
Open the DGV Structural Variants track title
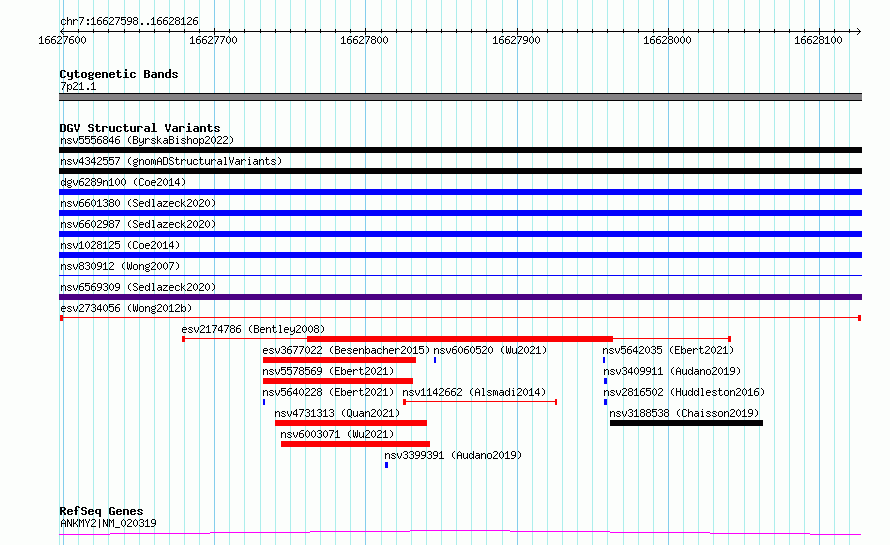[140, 128]
